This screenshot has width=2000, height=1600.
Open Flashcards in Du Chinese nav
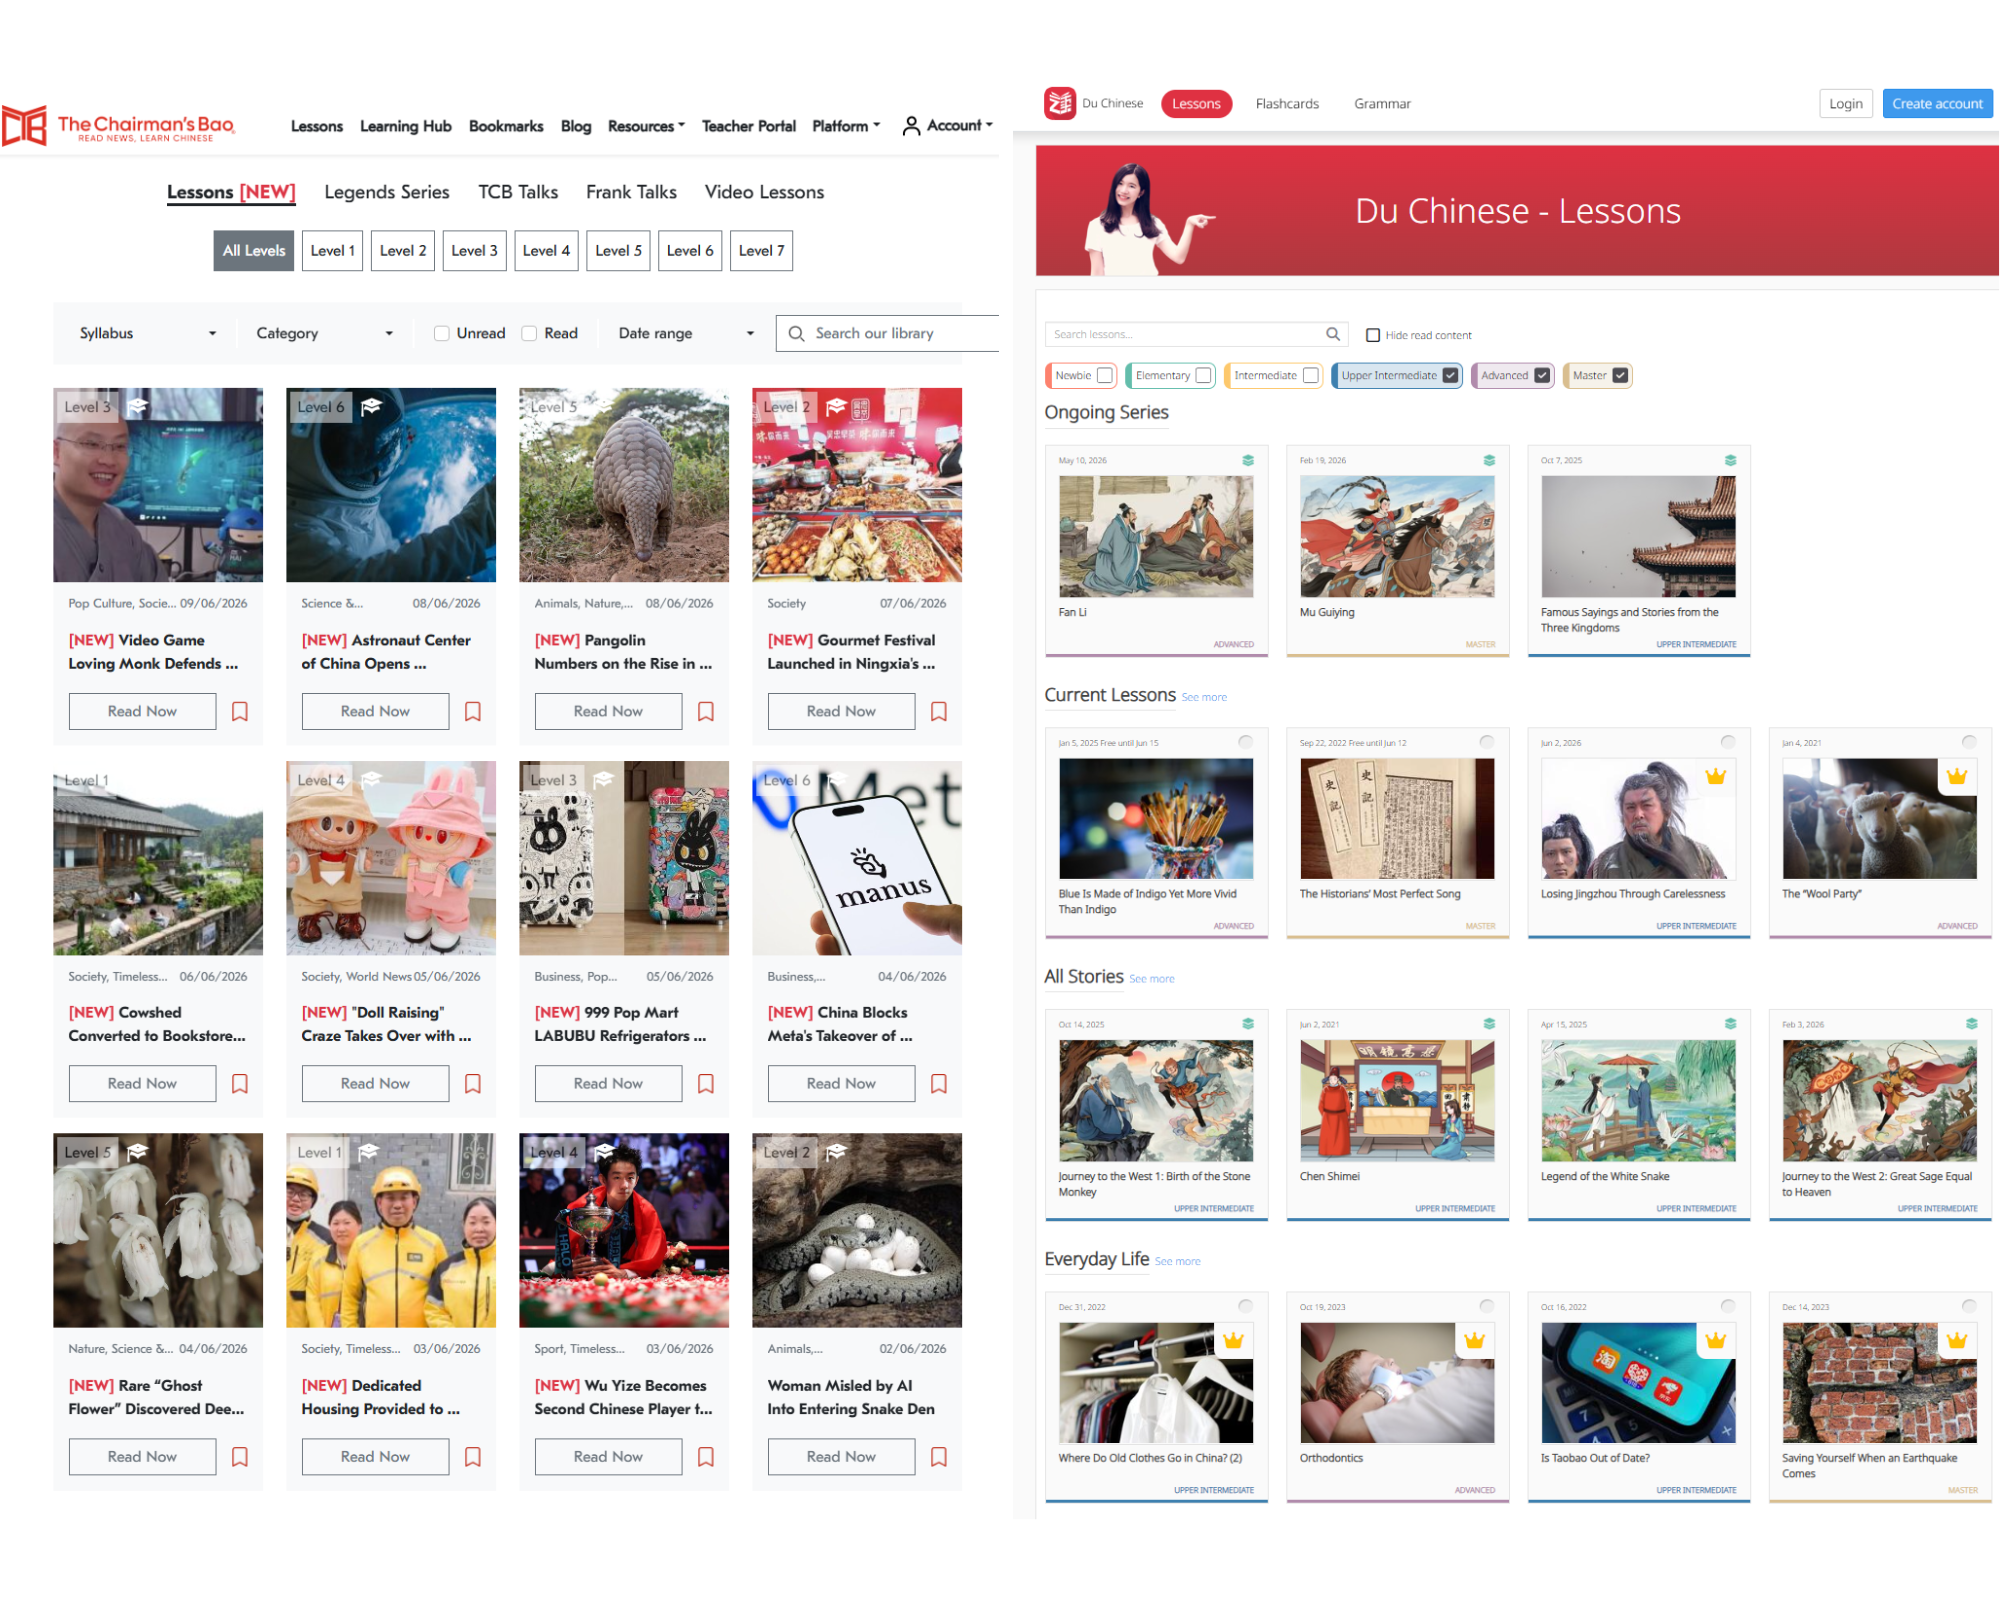tap(1287, 104)
